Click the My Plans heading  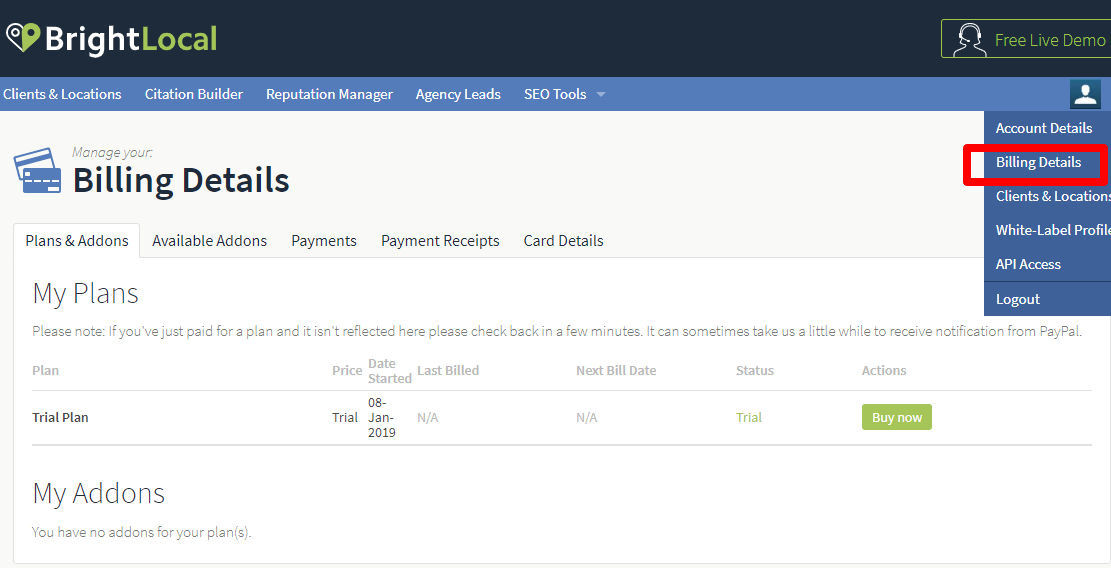pyautogui.click(x=86, y=293)
